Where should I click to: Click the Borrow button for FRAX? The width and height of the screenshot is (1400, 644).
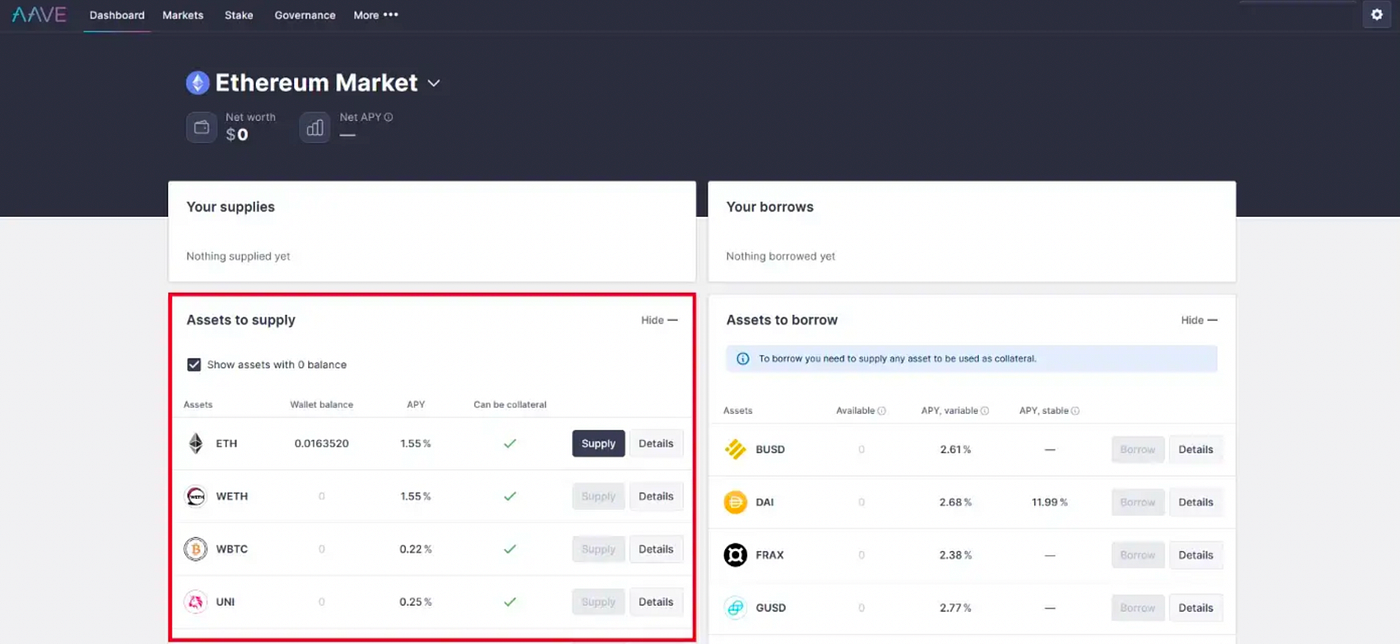(x=1138, y=555)
